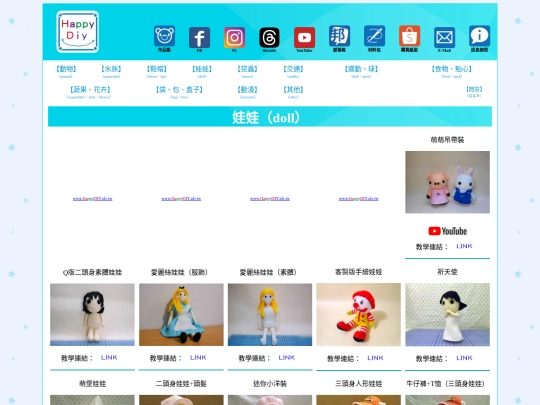Open LINK under 祈天使
Image resolution: width=540 pixels, height=405 pixels.
[464, 358]
